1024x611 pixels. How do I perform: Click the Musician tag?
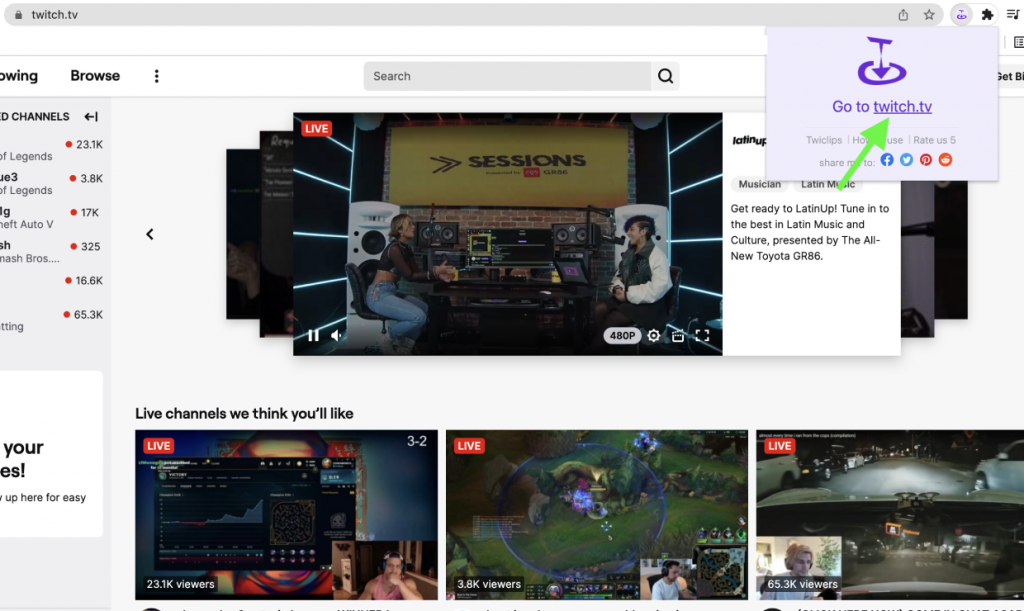(760, 184)
